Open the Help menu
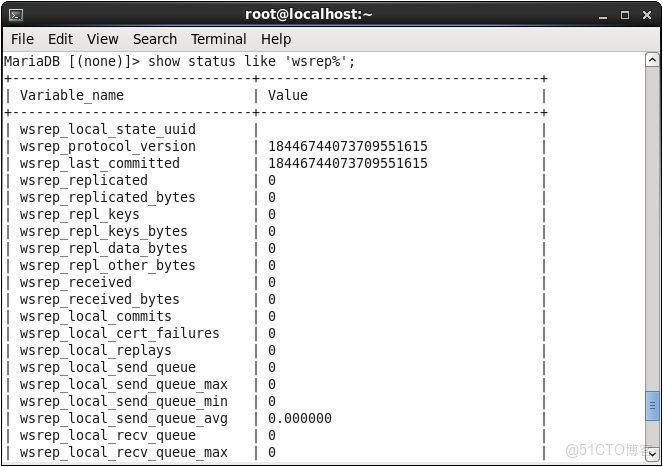Viewport: 663px width, 467px height. point(276,39)
